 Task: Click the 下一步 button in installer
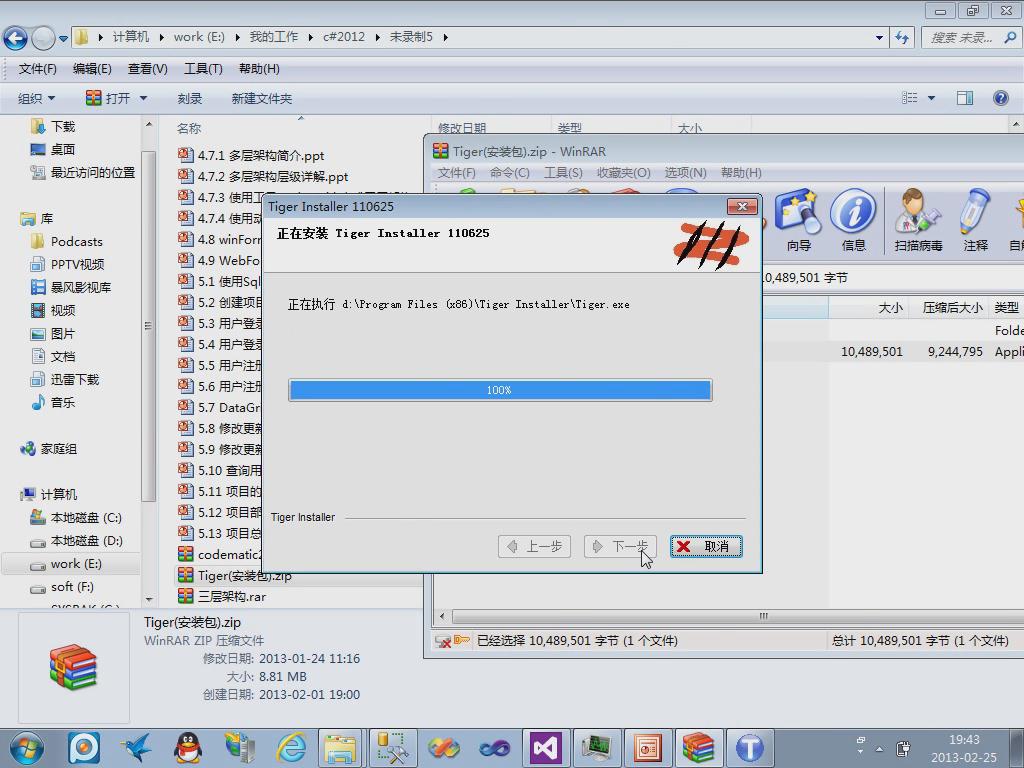click(x=620, y=547)
